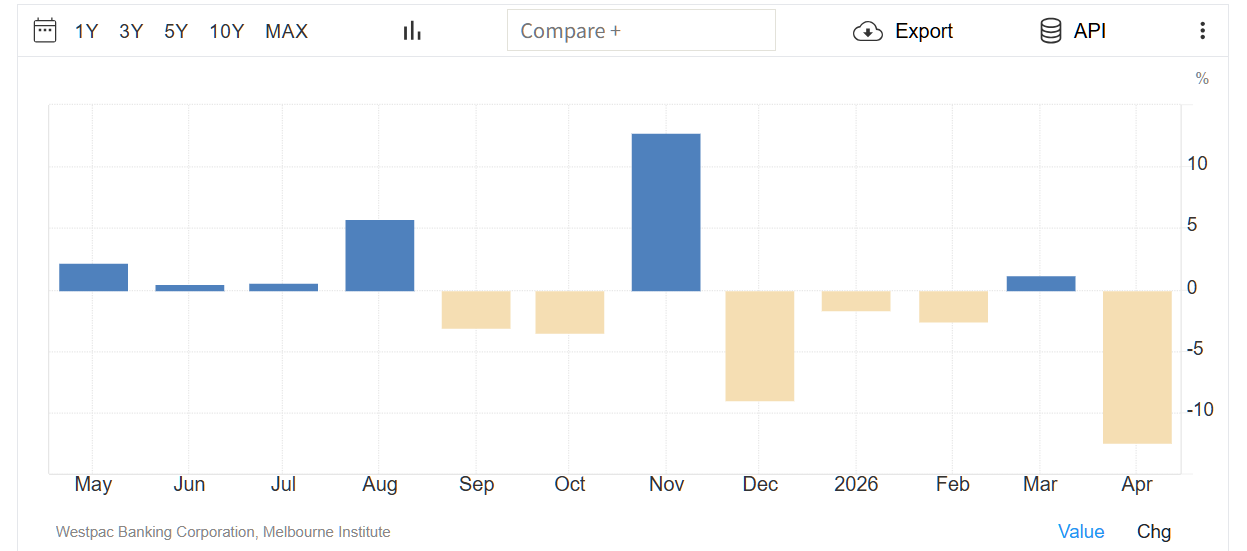Screen dimensions: 1247x551
Task: Click the API text label
Action: click(x=1090, y=31)
